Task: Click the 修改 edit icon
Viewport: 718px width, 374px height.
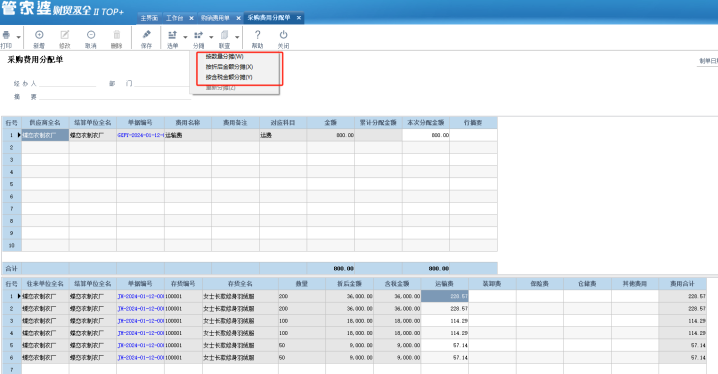Action: click(x=65, y=35)
